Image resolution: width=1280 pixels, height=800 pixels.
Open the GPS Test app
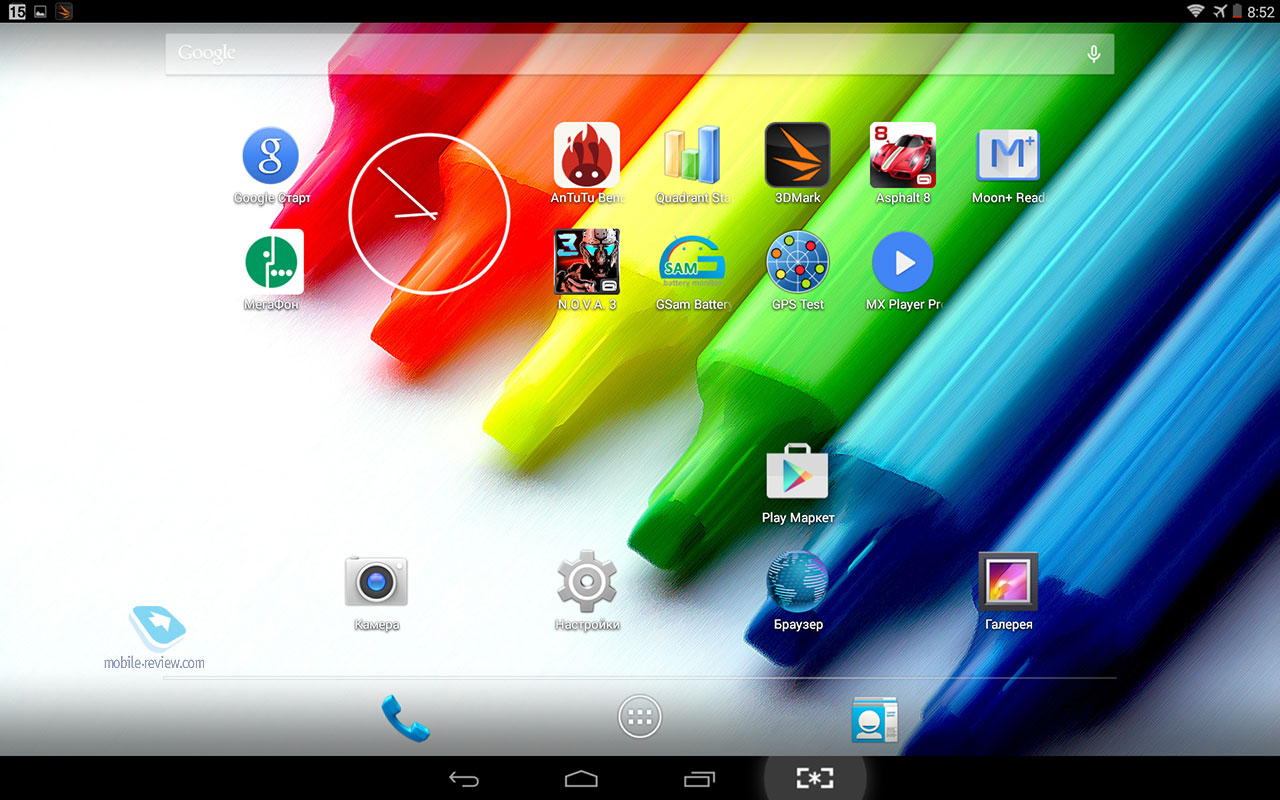coord(797,262)
